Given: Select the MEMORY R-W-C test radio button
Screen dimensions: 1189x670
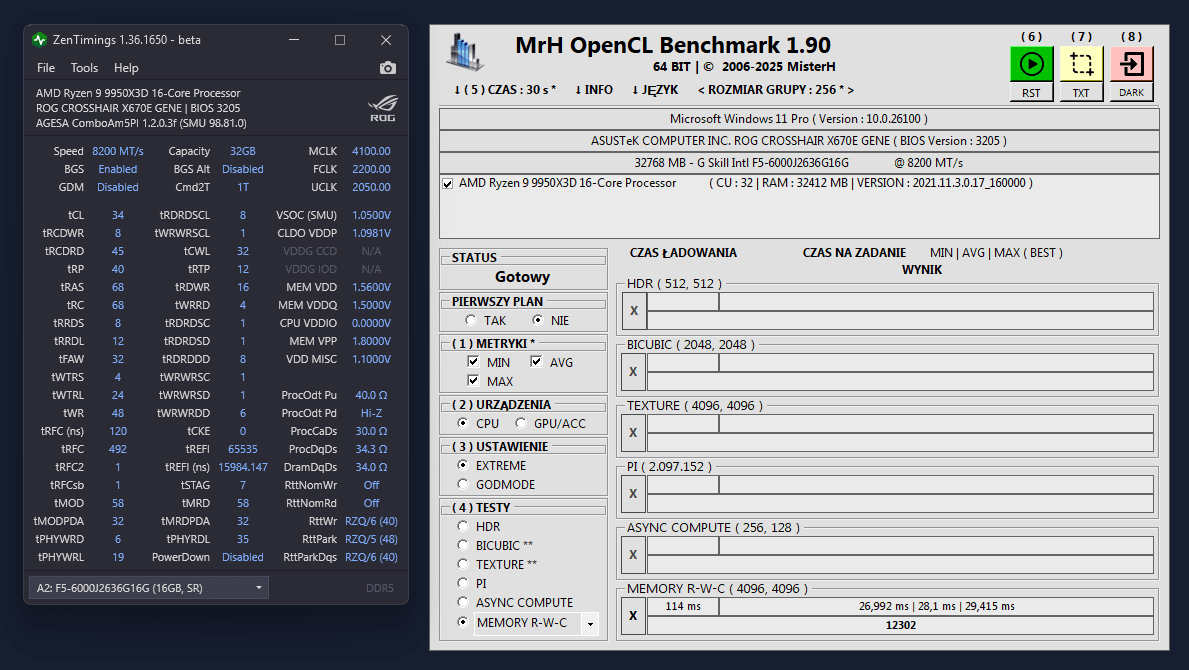Looking at the screenshot, I should pos(463,622).
